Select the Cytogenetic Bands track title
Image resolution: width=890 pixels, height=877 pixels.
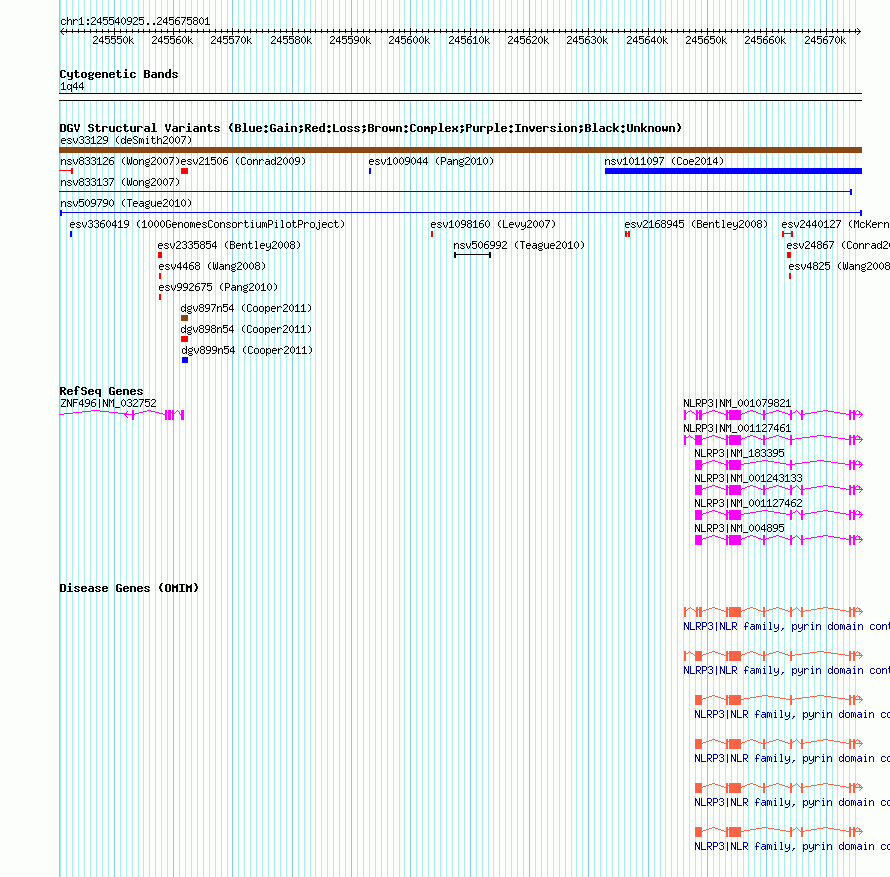tap(119, 74)
